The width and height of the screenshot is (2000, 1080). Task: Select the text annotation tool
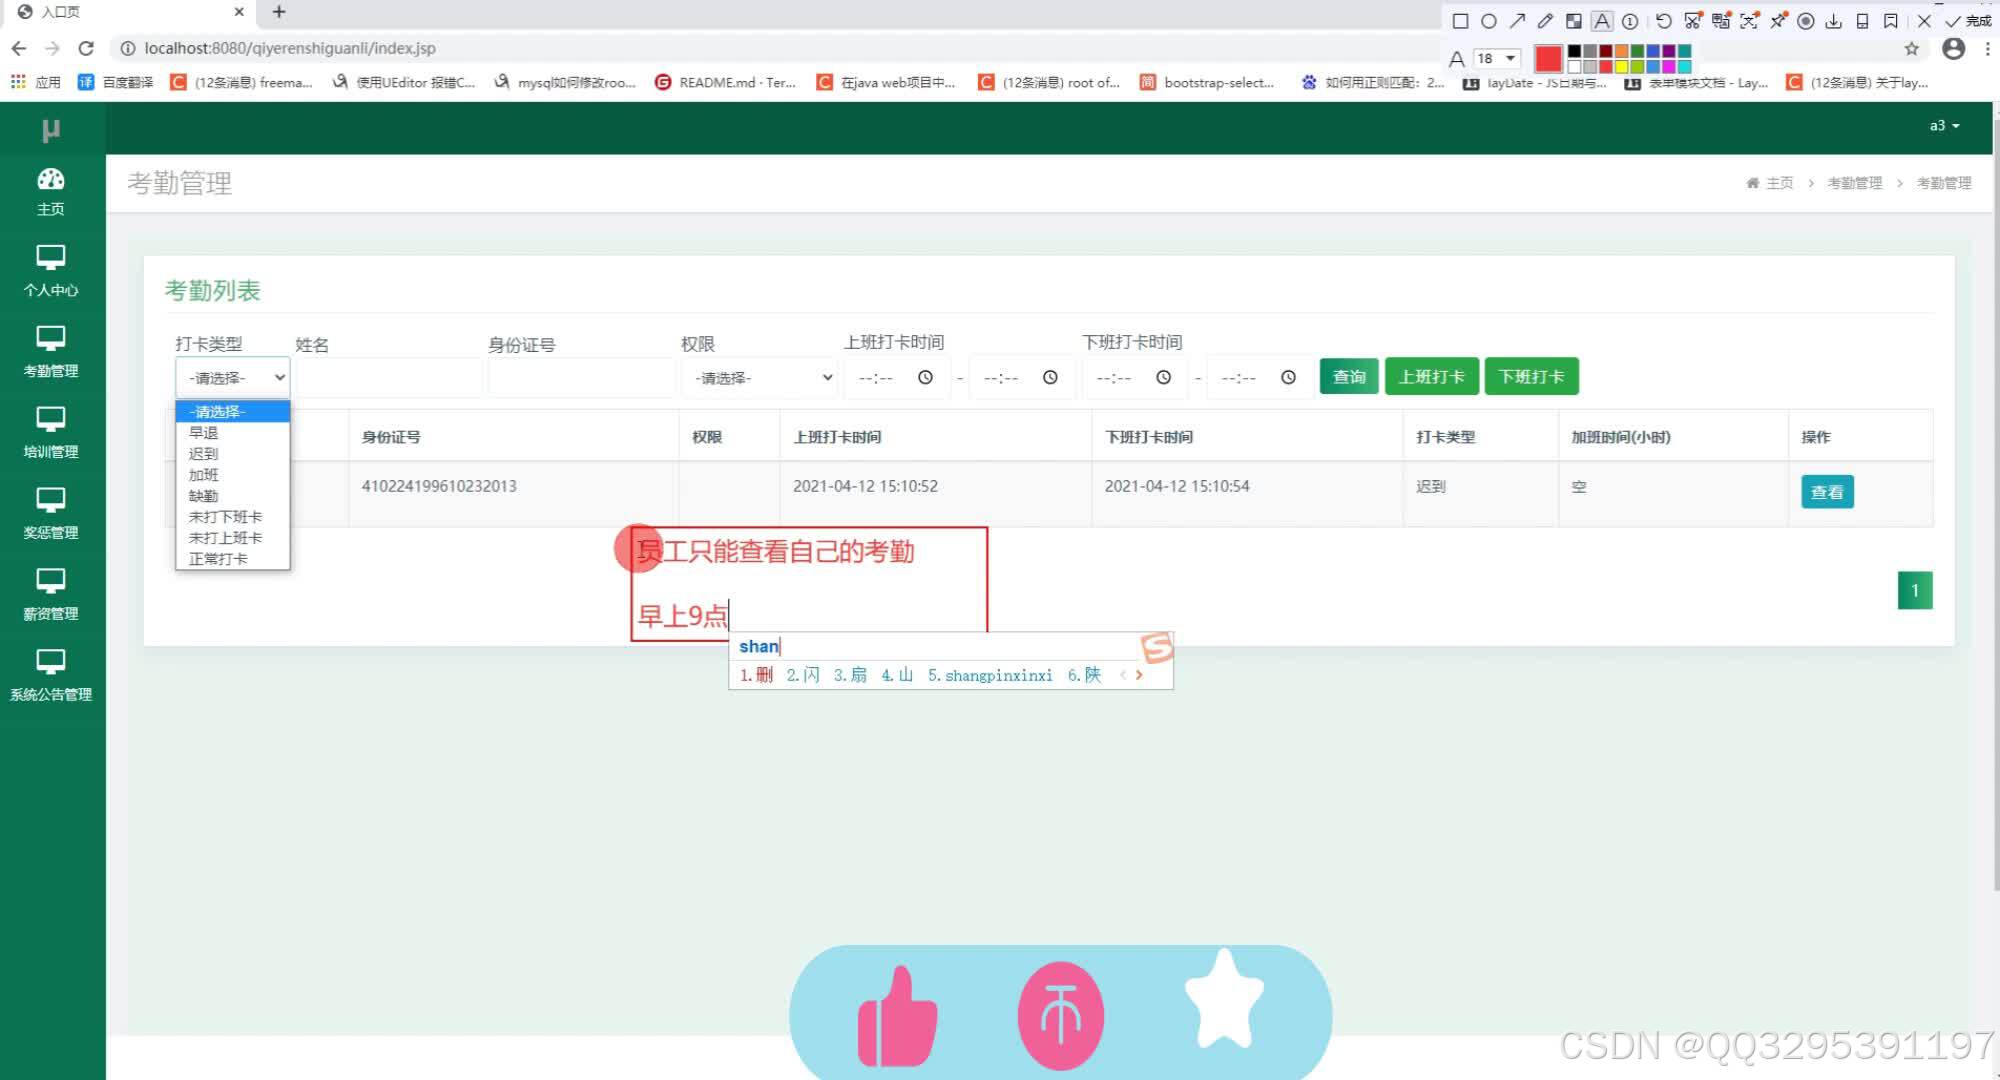point(1602,21)
